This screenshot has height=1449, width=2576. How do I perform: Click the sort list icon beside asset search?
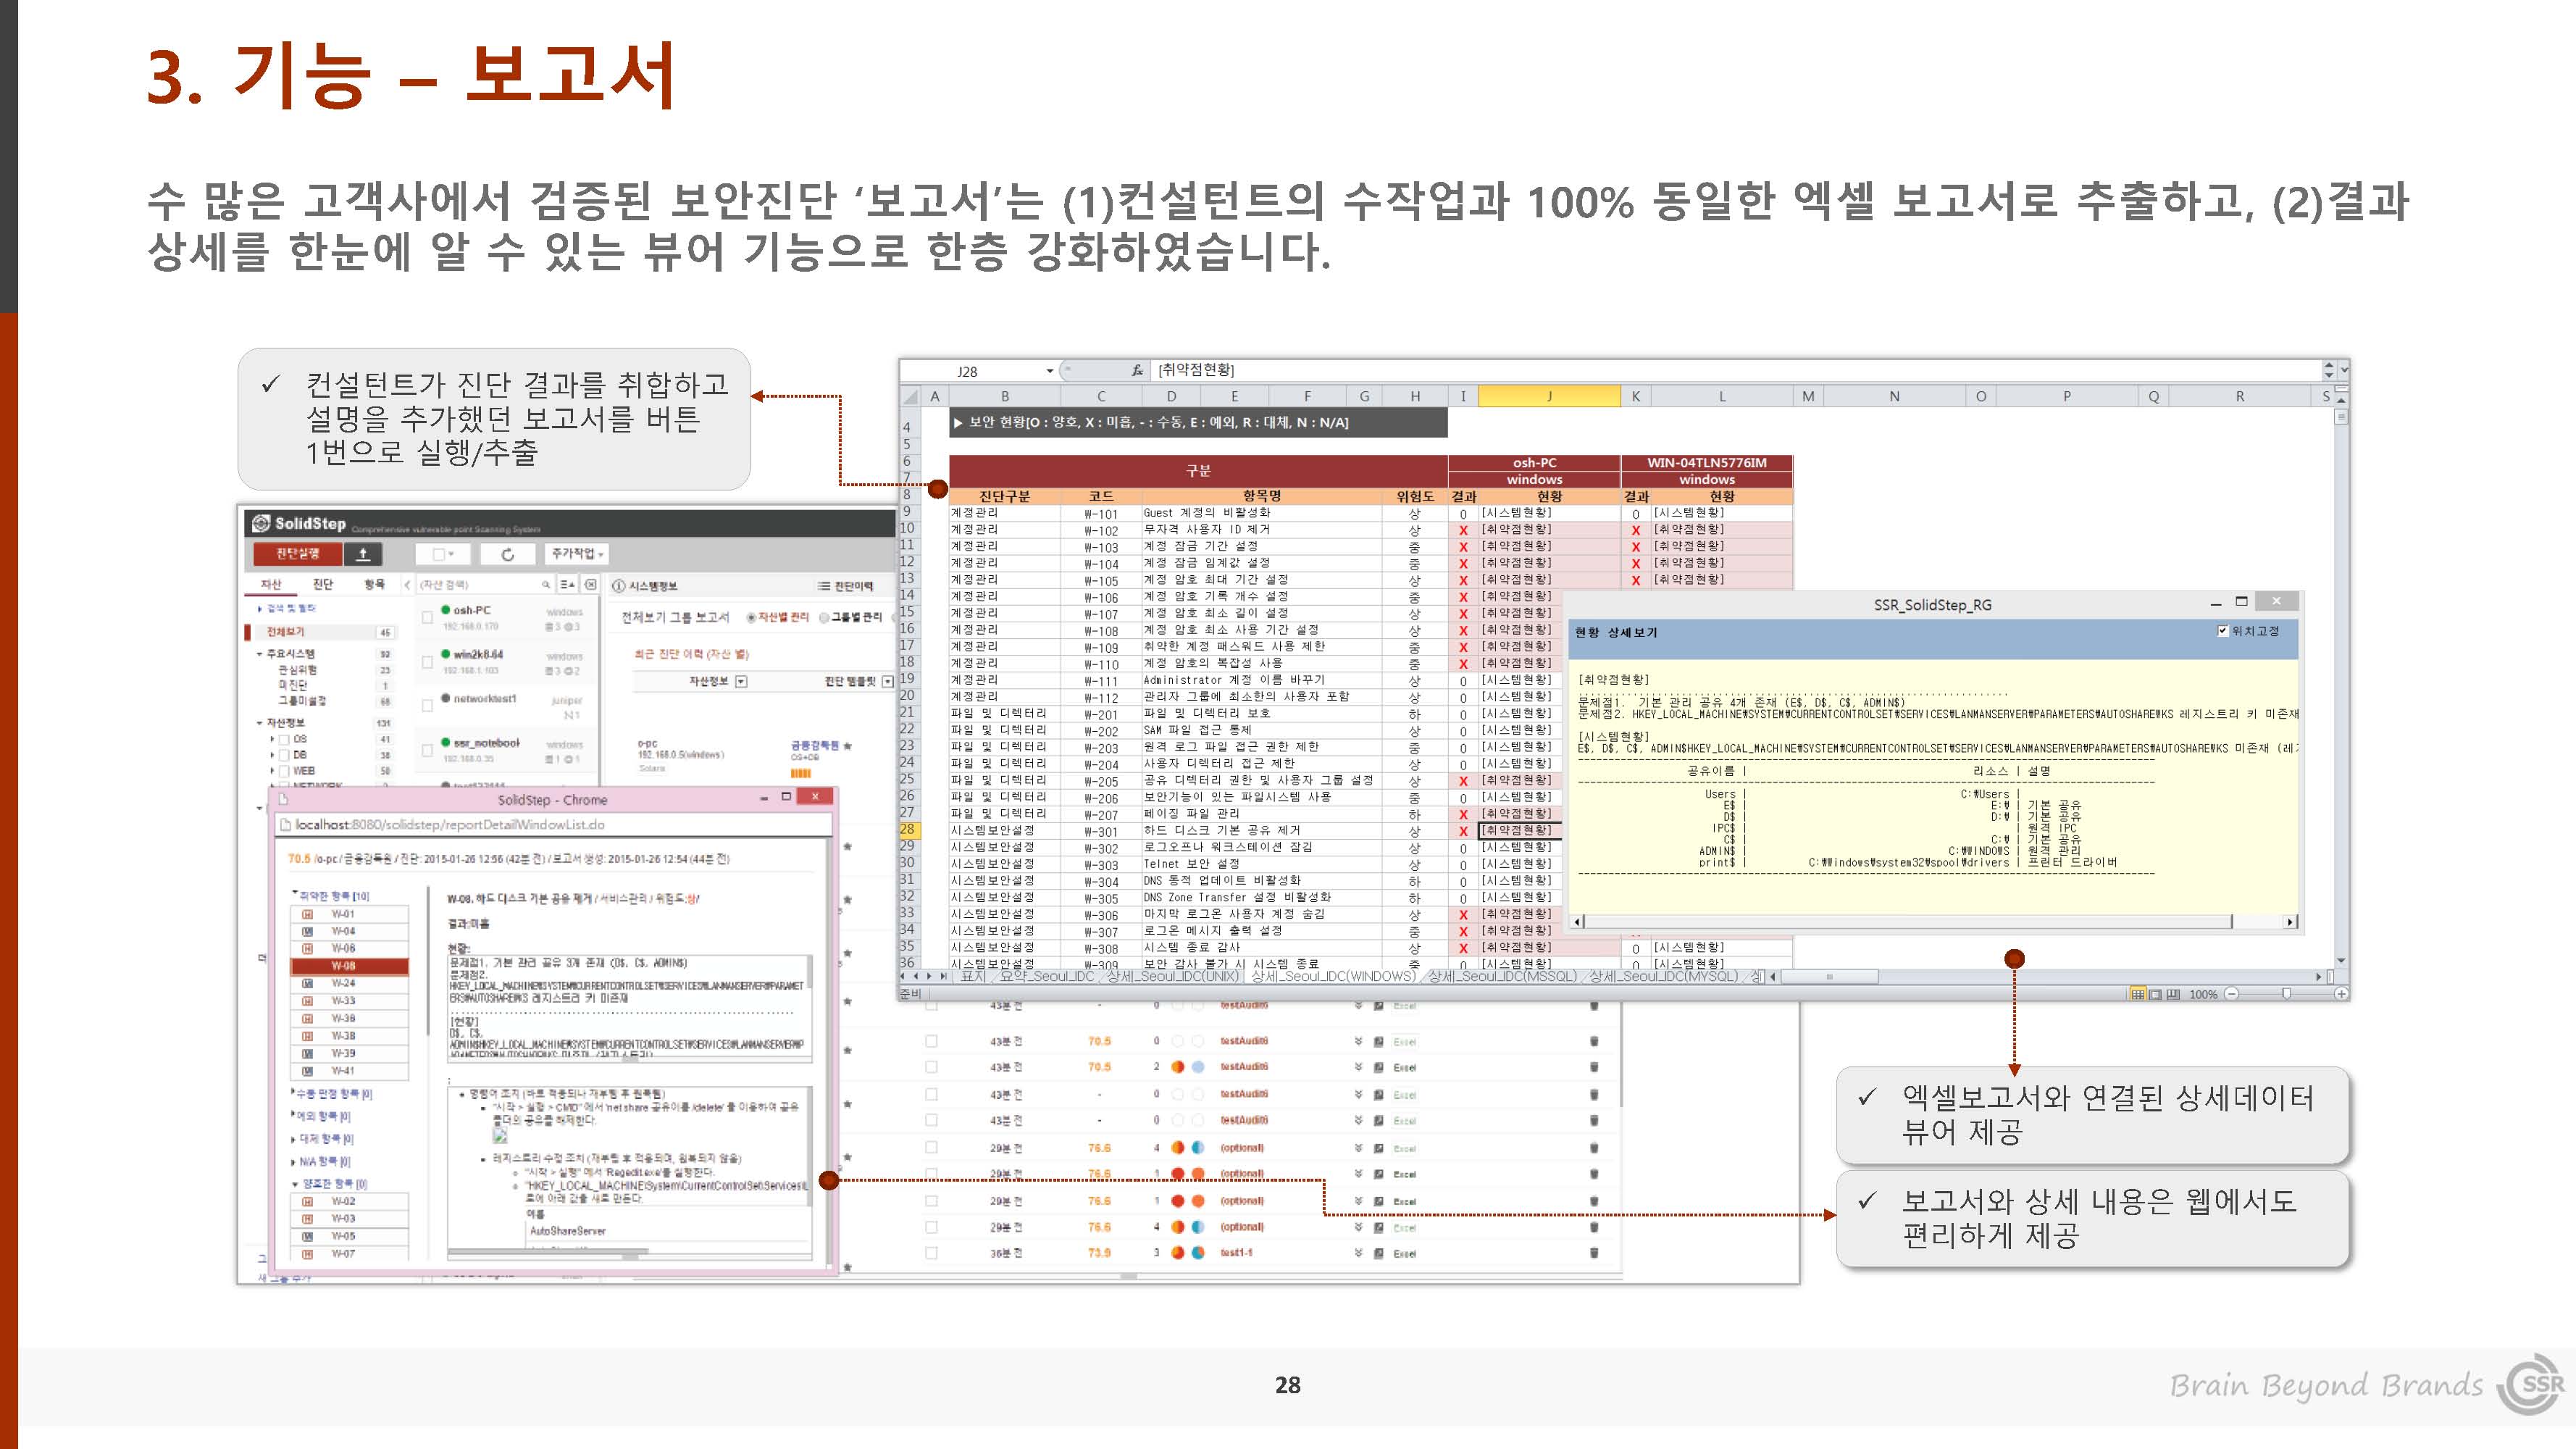click(x=567, y=585)
